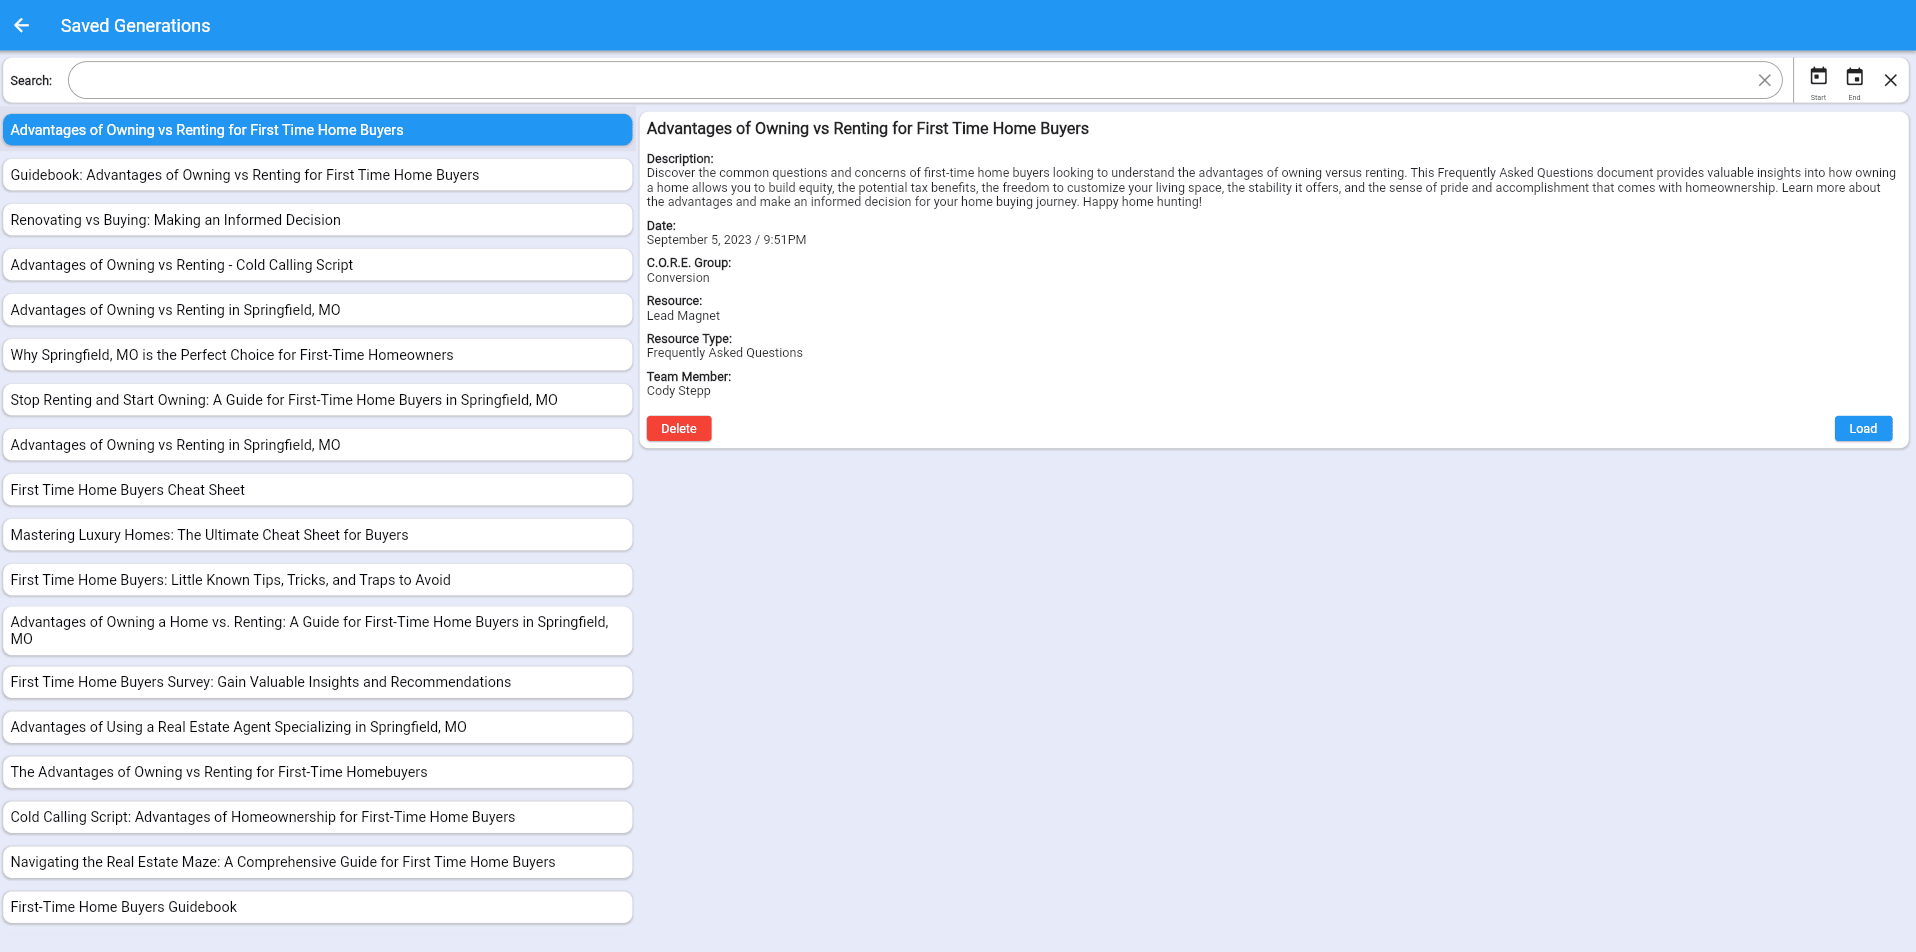Open Renovating vs Buying: Making an Informed Decision
Image resolution: width=1916 pixels, height=952 pixels.
point(317,220)
